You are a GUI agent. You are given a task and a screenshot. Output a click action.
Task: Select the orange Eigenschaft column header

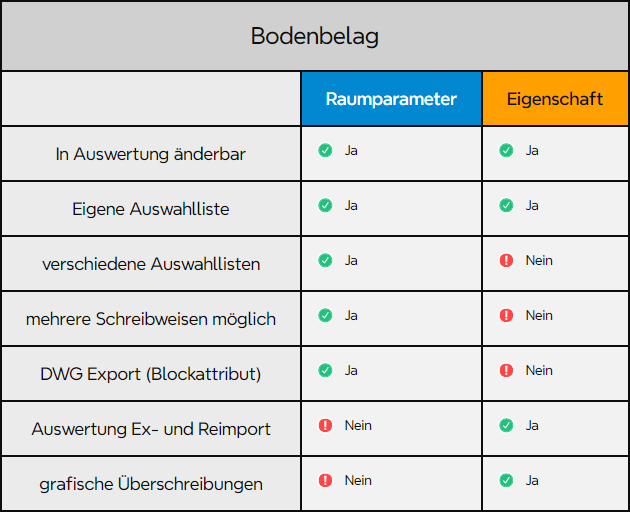click(x=555, y=99)
